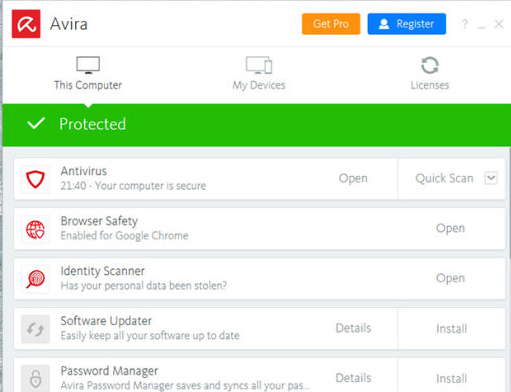
Task: Click the Browser Safety heading text
Action: point(99,221)
